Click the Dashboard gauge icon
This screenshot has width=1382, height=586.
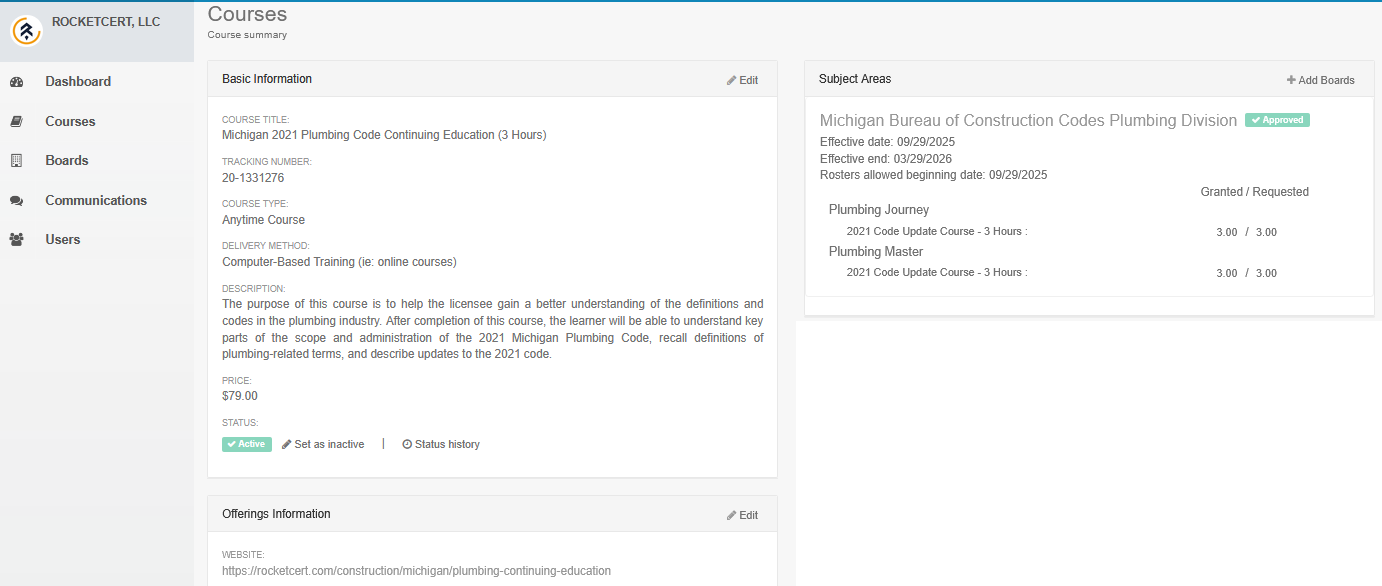(x=16, y=82)
